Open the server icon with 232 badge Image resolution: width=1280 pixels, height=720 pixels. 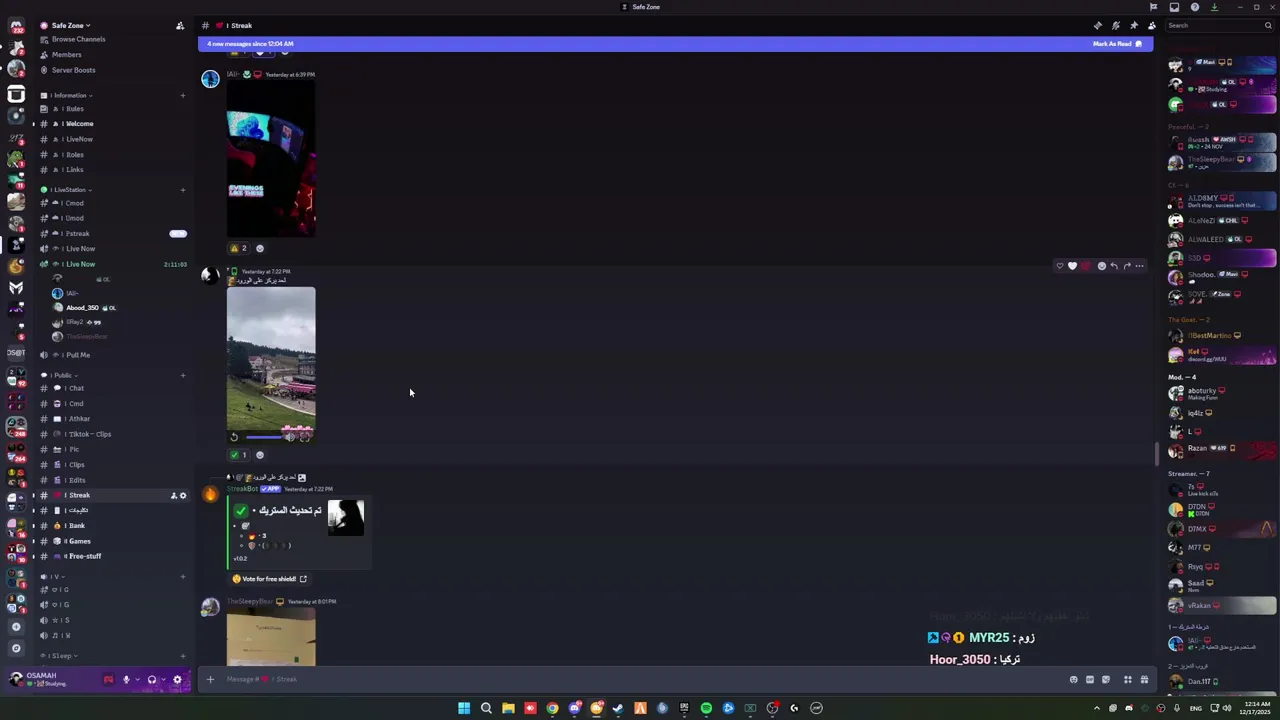point(16,26)
